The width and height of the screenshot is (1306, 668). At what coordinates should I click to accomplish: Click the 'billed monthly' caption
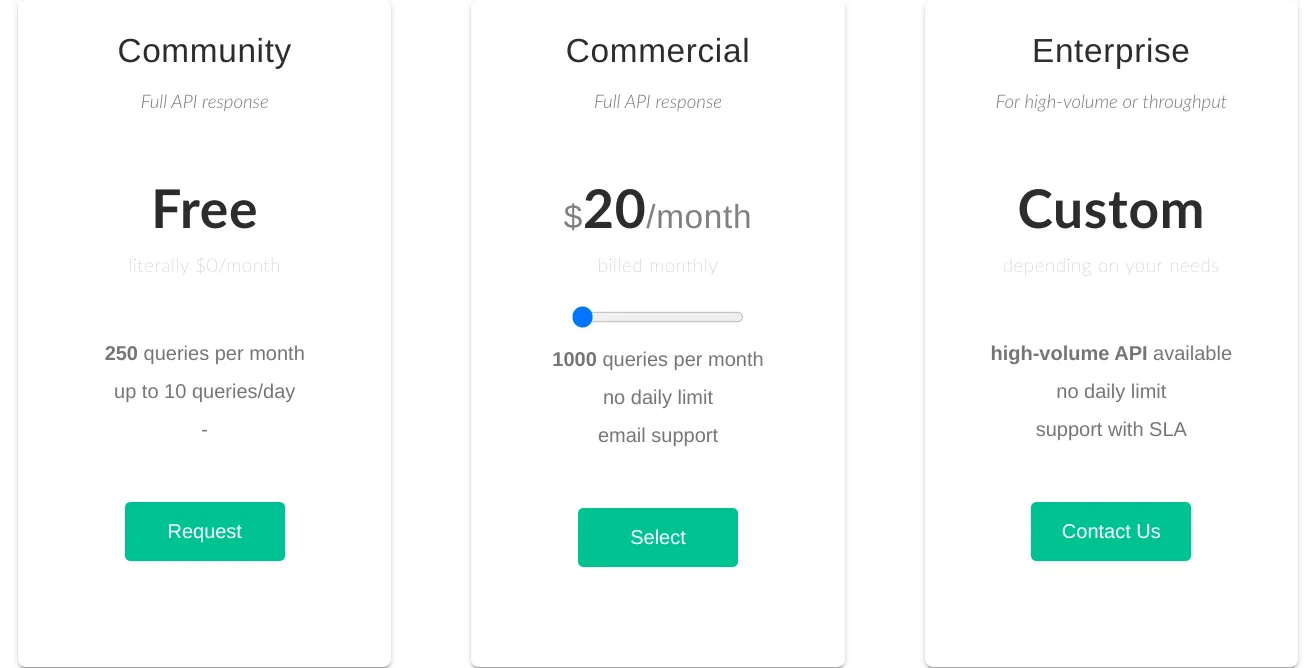(x=657, y=265)
